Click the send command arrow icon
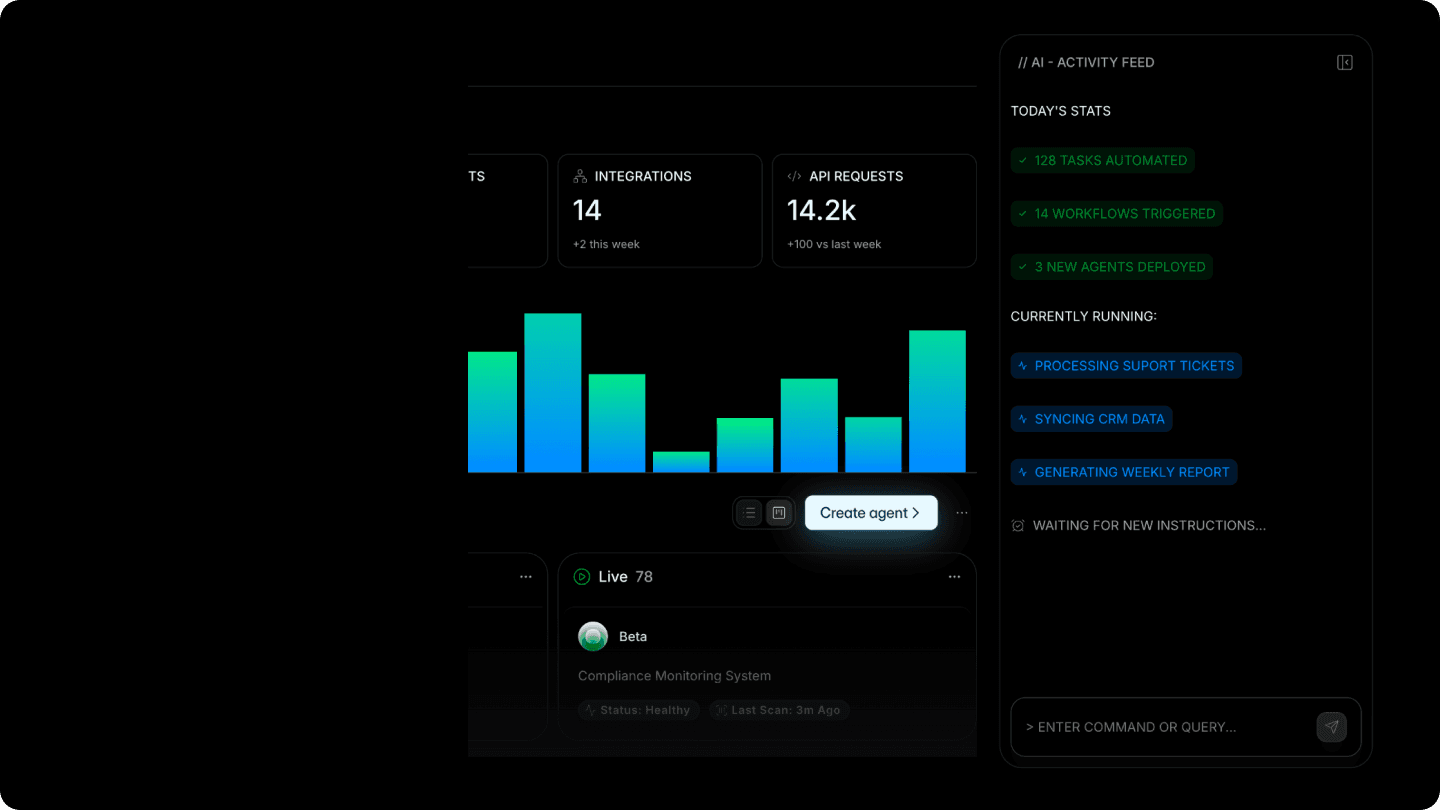Viewport: 1440px width, 810px height. coord(1331,727)
